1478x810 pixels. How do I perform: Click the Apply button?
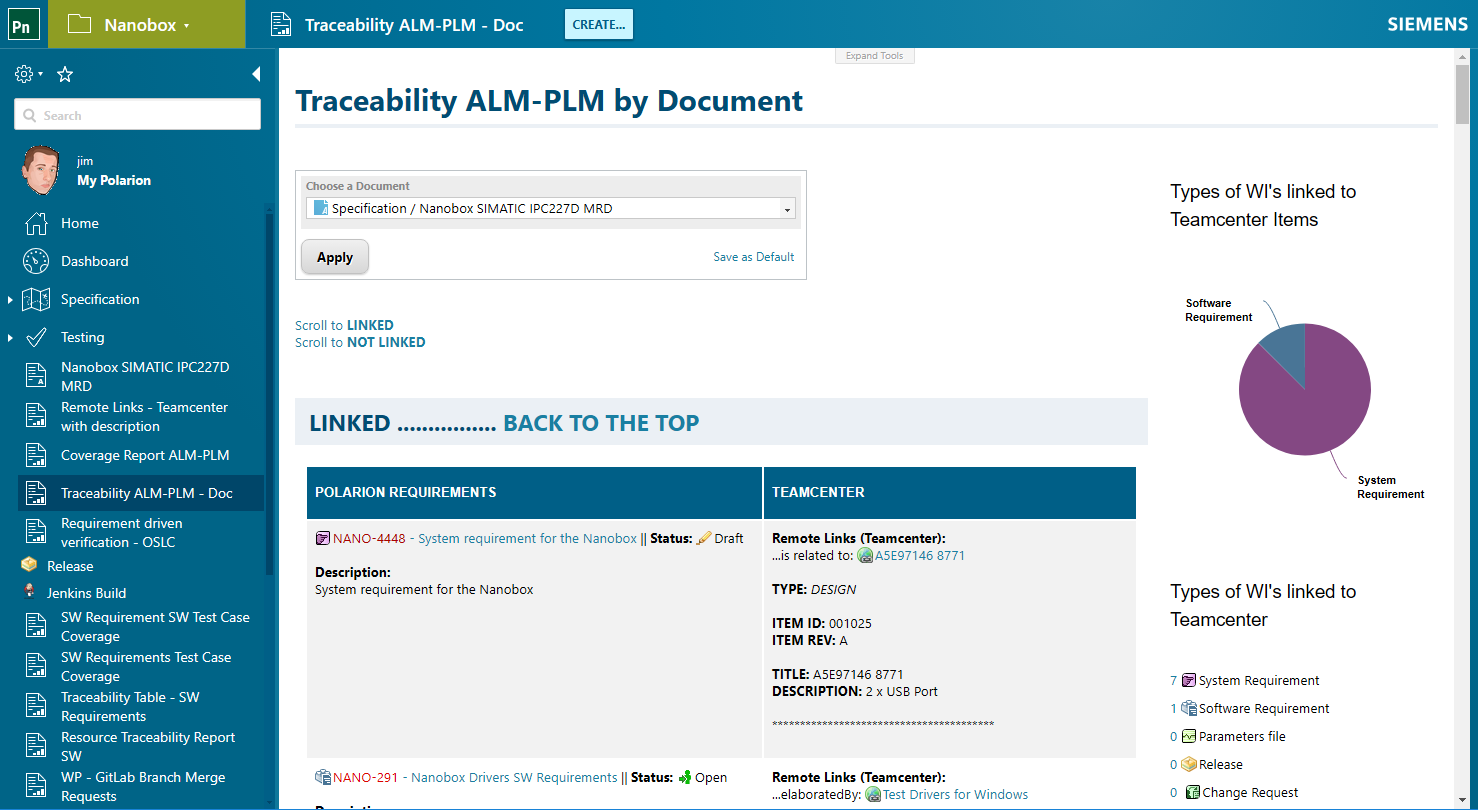334,256
